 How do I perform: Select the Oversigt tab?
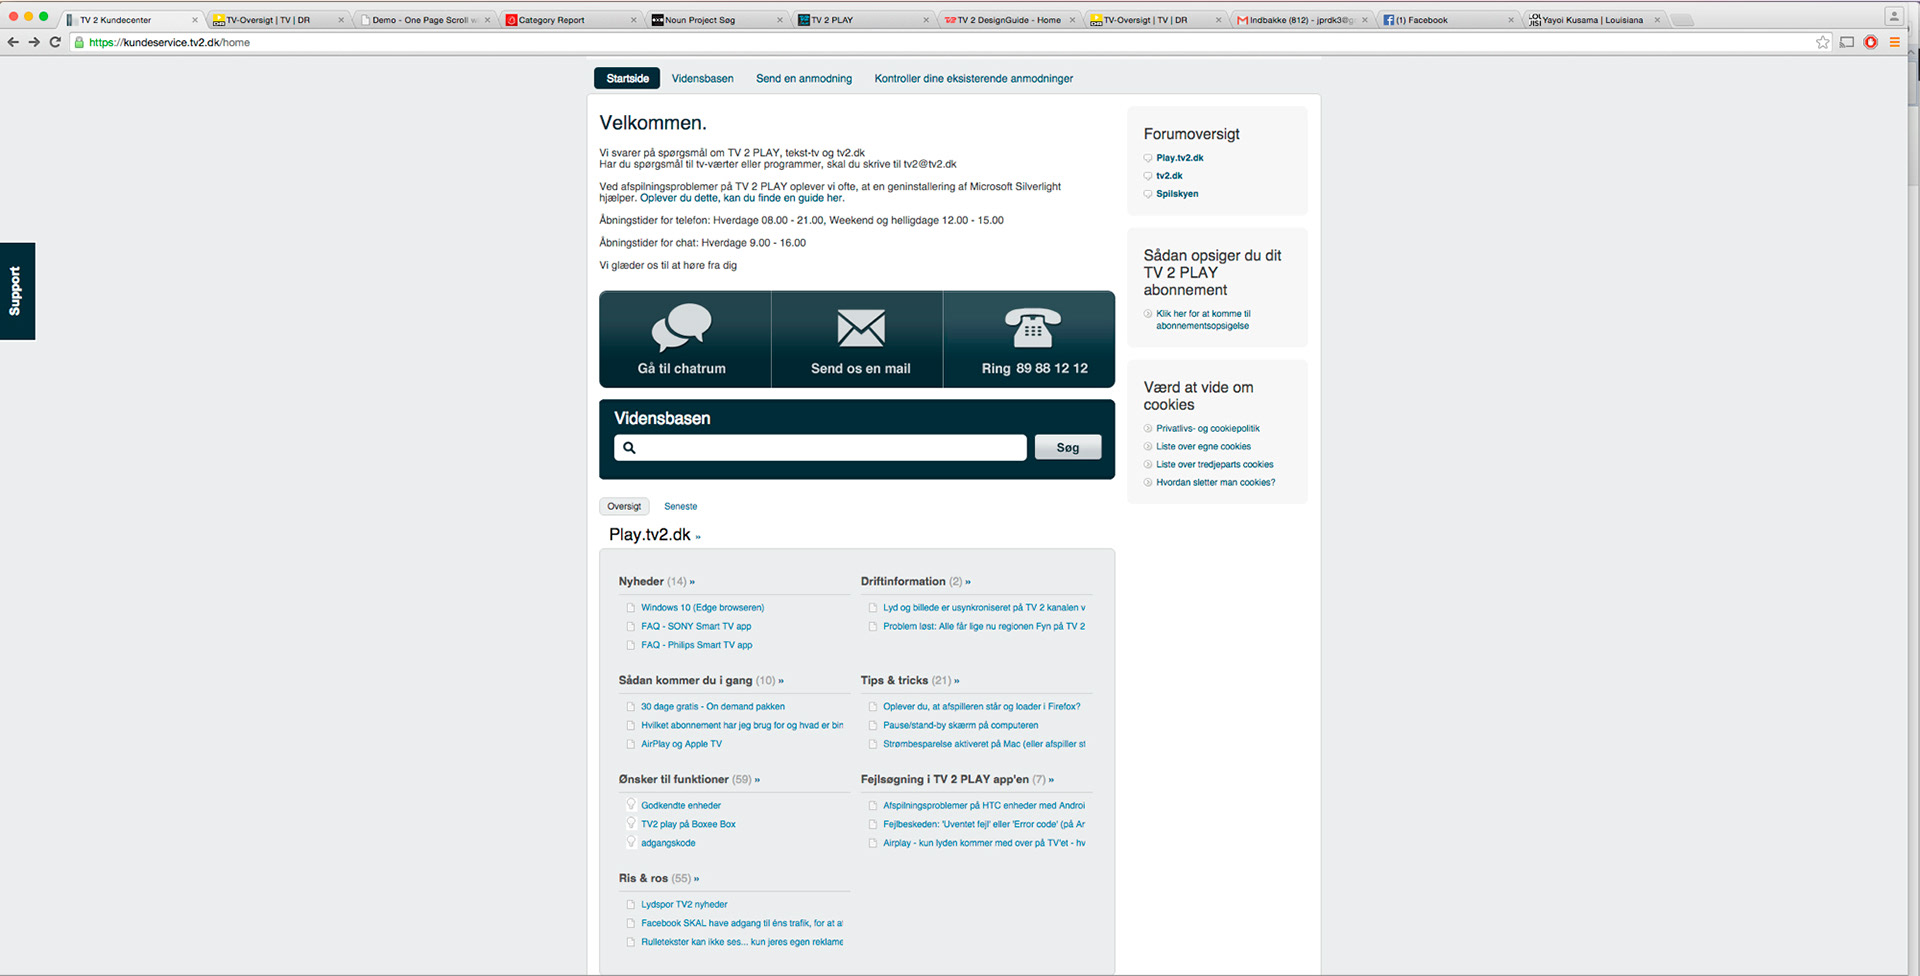(x=624, y=506)
